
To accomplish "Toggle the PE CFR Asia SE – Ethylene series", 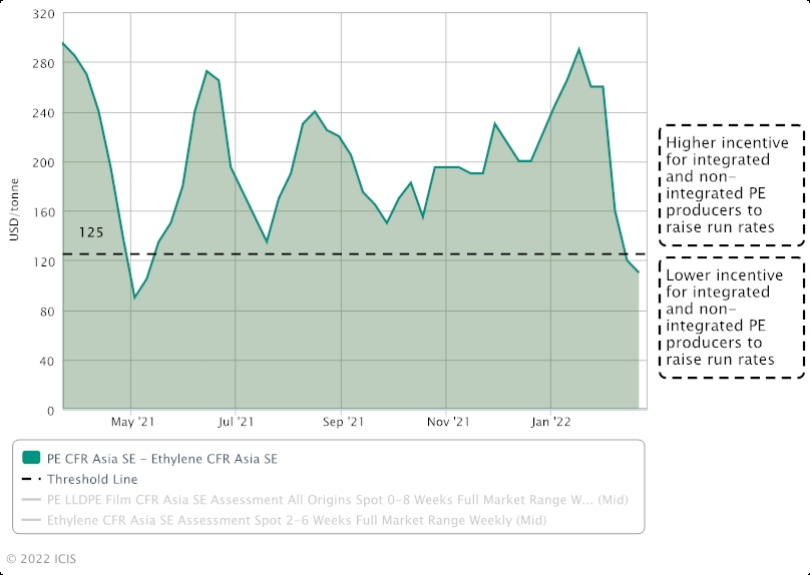I will pyautogui.click(x=150, y=459).
